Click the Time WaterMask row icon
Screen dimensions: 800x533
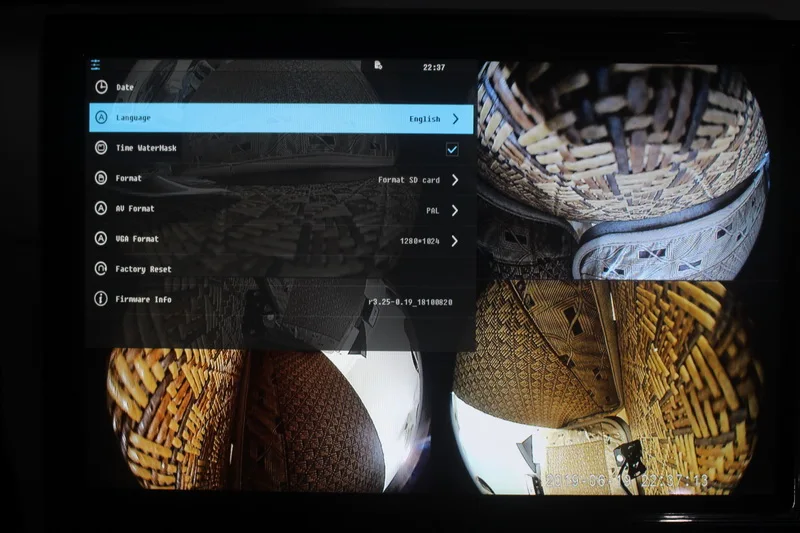pyautogui.click(x=101, y=147)
